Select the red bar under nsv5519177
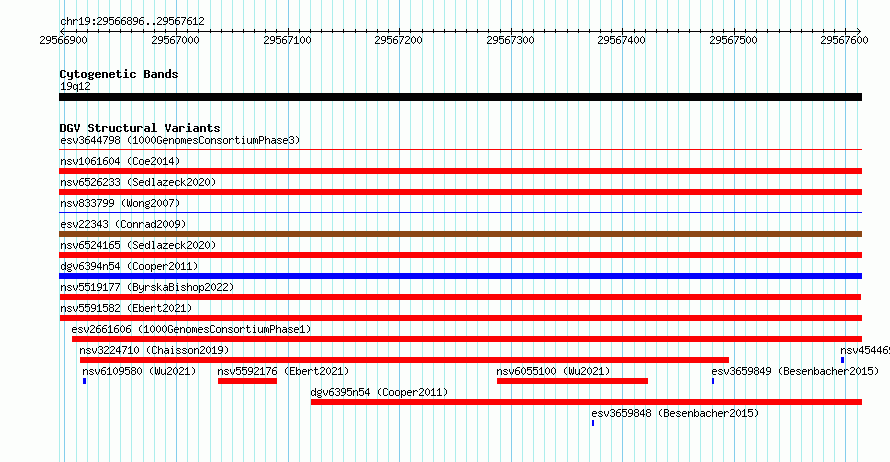Screen dimensions: 890x462 pos(460,297)
